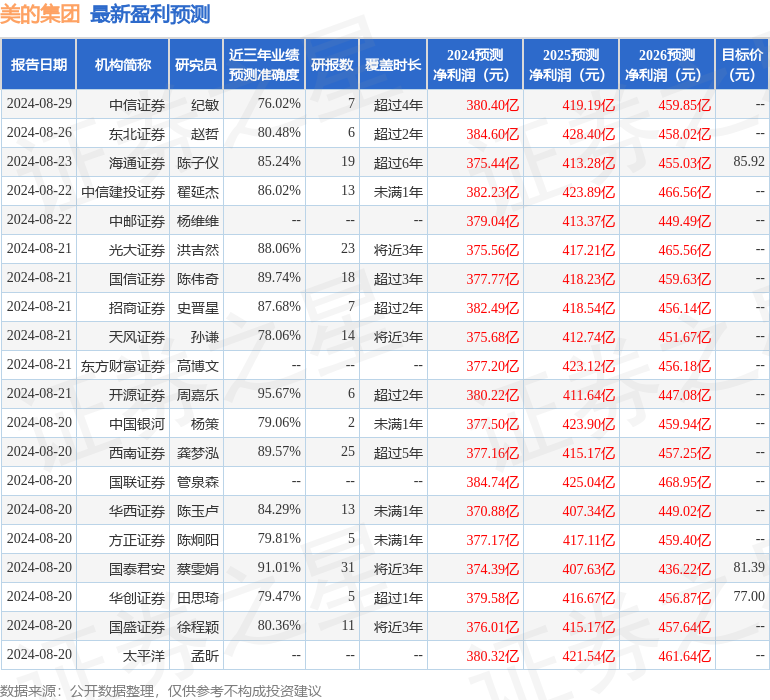The height and width of the screenshot is (700, 770).
Task: Click researcher name 史晋星
Action: click(x=198, y=308)
